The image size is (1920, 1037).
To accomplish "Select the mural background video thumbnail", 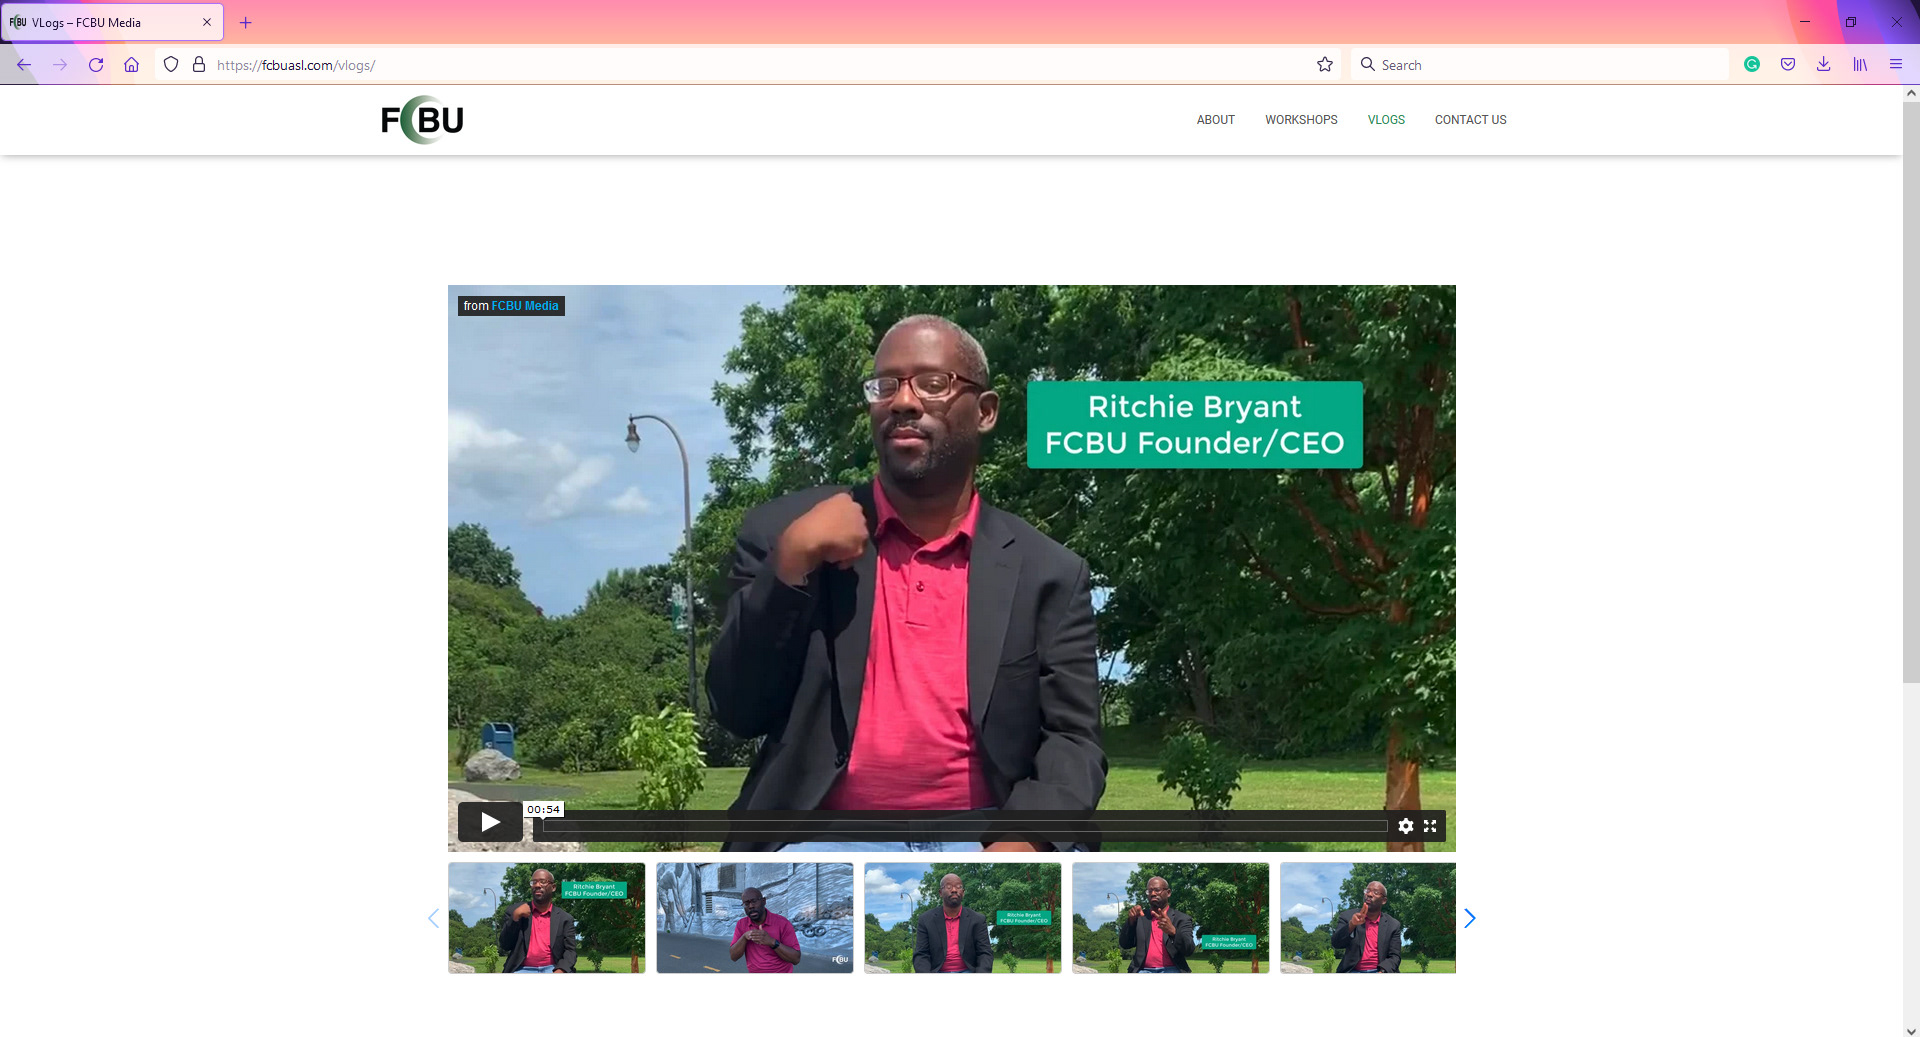I will coord(755,918).
